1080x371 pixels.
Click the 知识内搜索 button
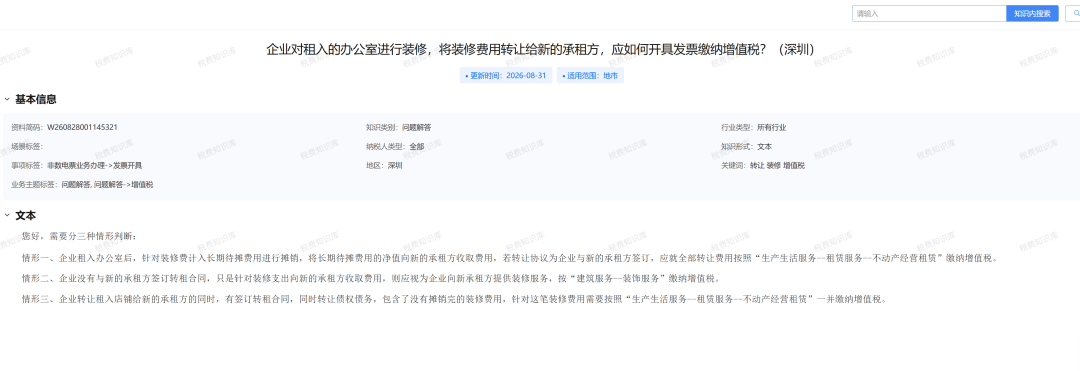click(x=1032, y=14)
